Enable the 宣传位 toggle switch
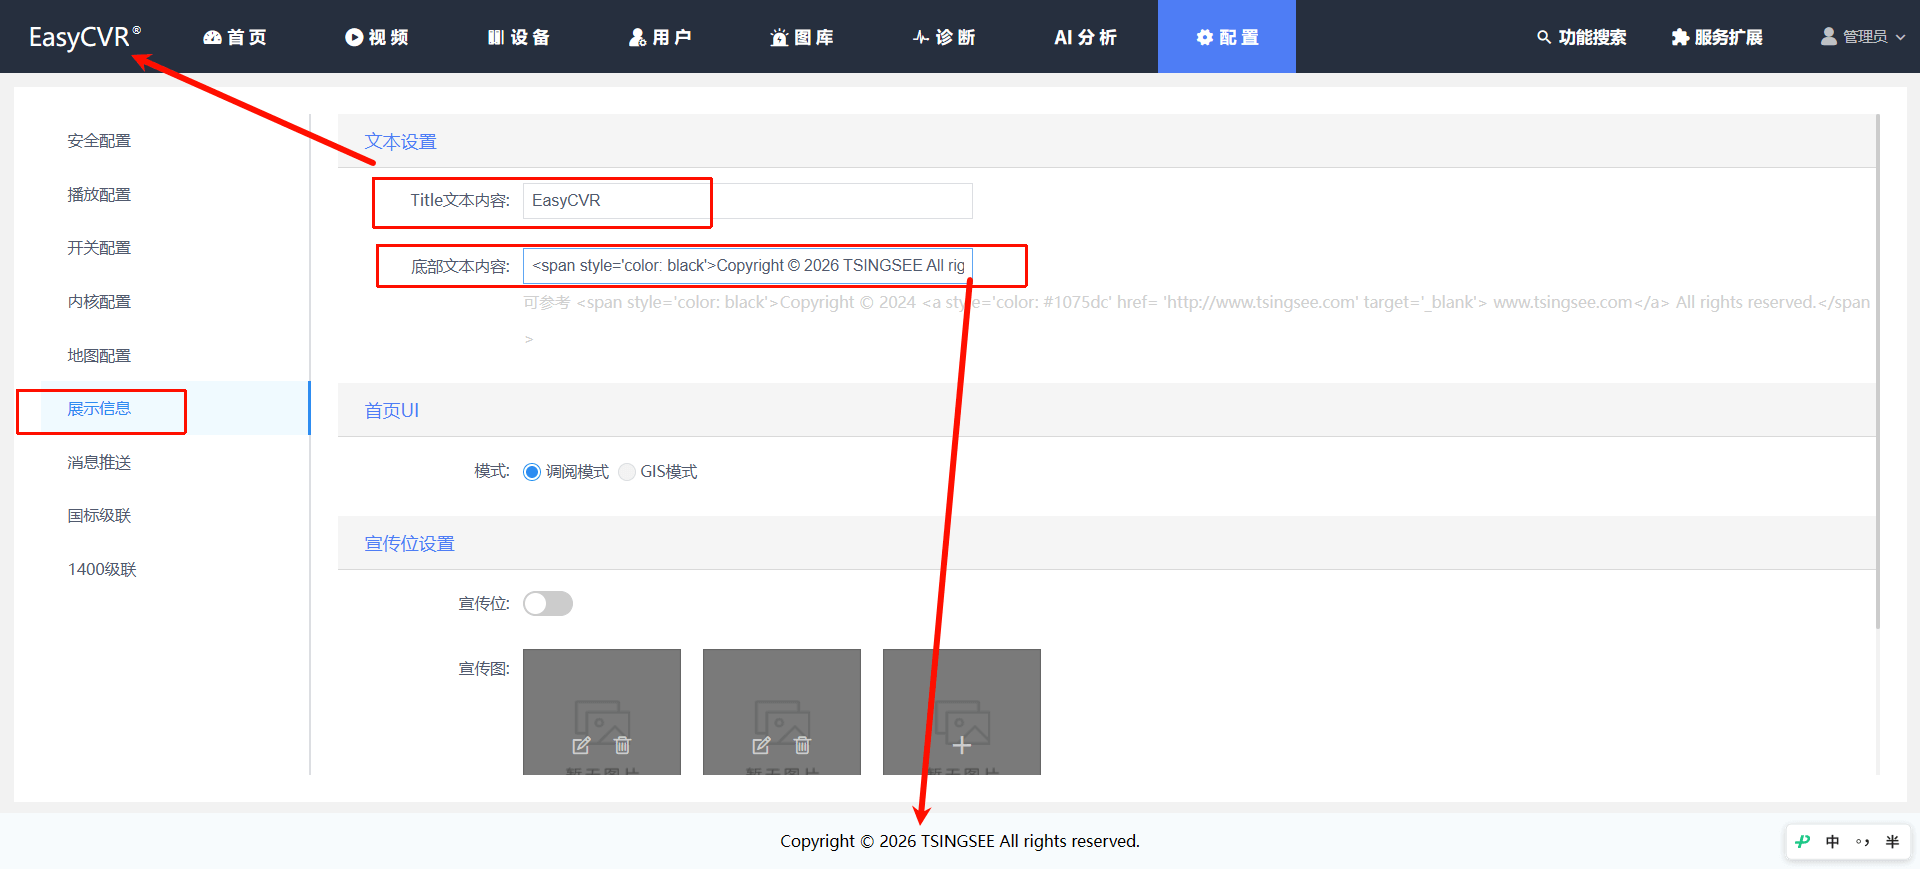Screen dimensions: 1920x869 point(548,603)
